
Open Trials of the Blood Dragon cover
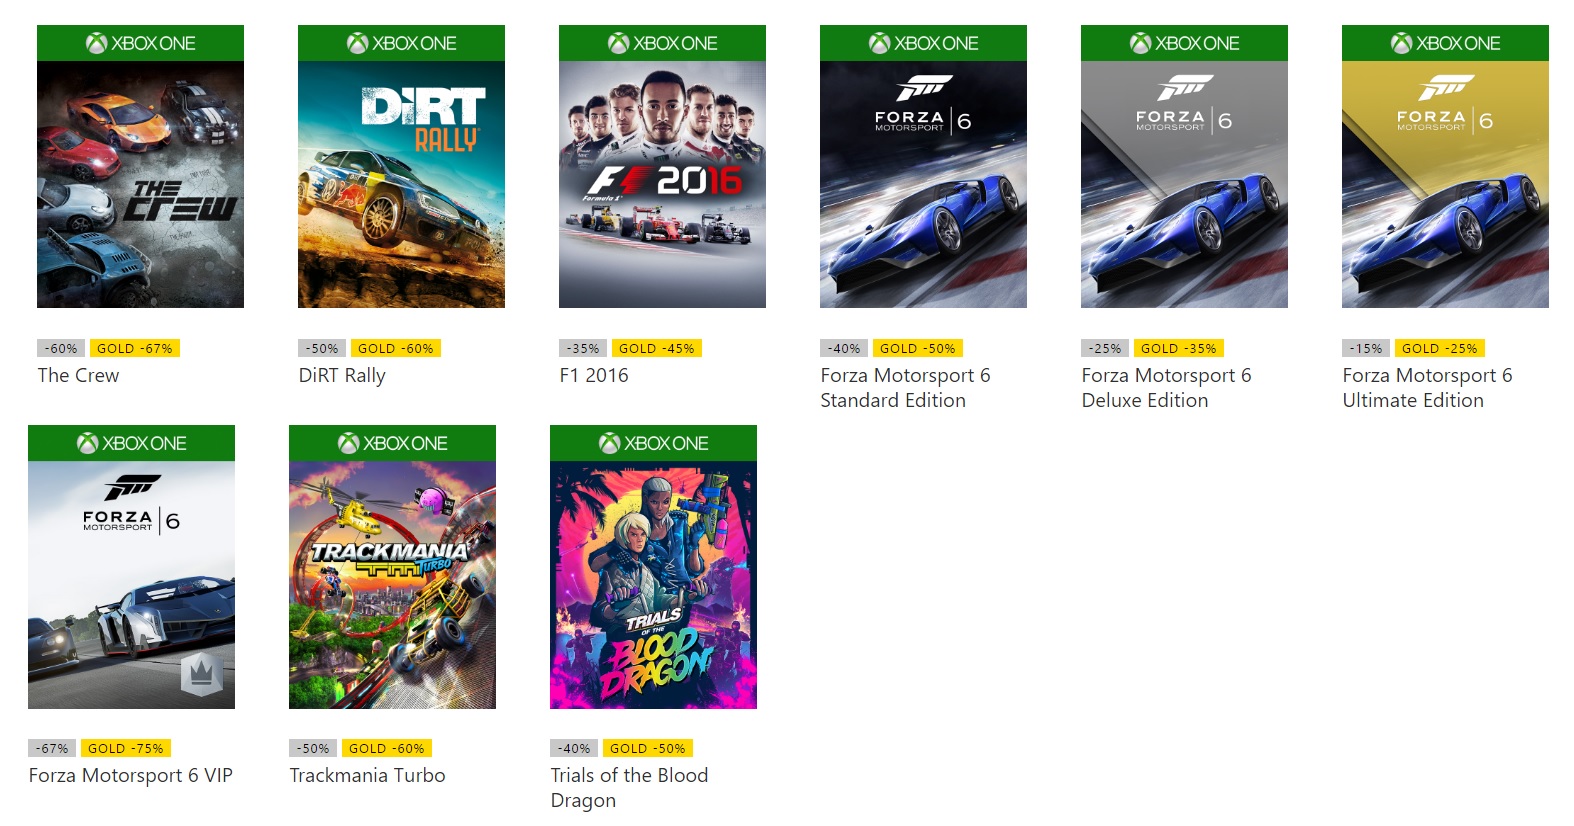pos(653,585)
